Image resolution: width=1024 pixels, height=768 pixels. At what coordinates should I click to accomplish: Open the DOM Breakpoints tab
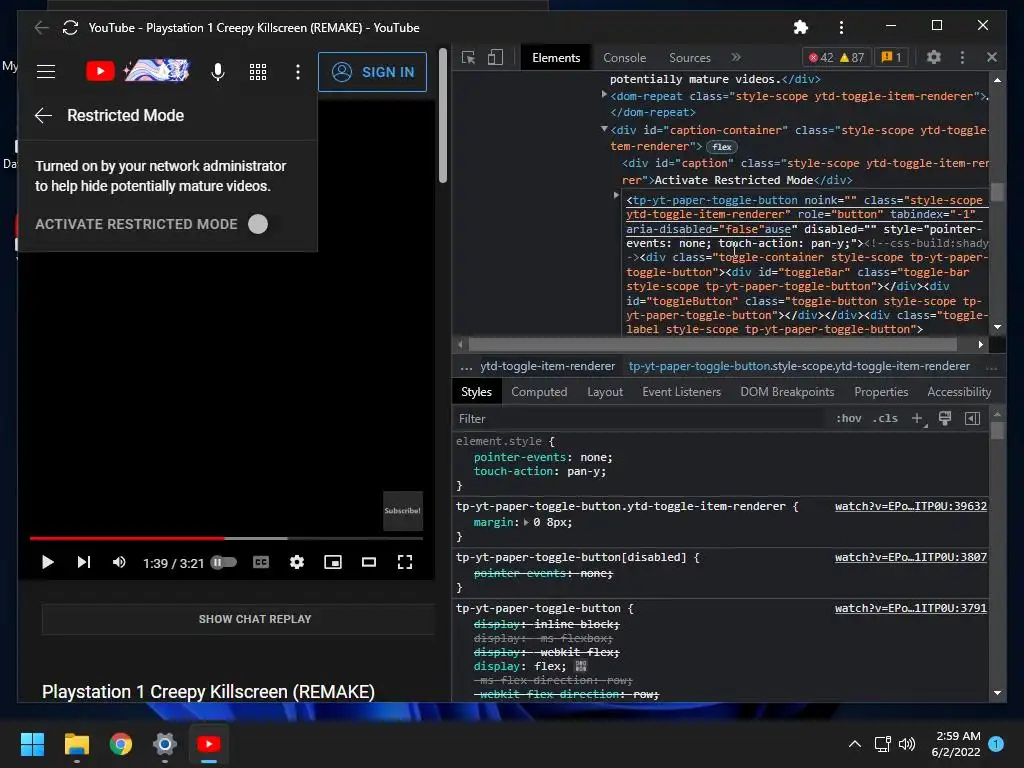coord(787,392)
